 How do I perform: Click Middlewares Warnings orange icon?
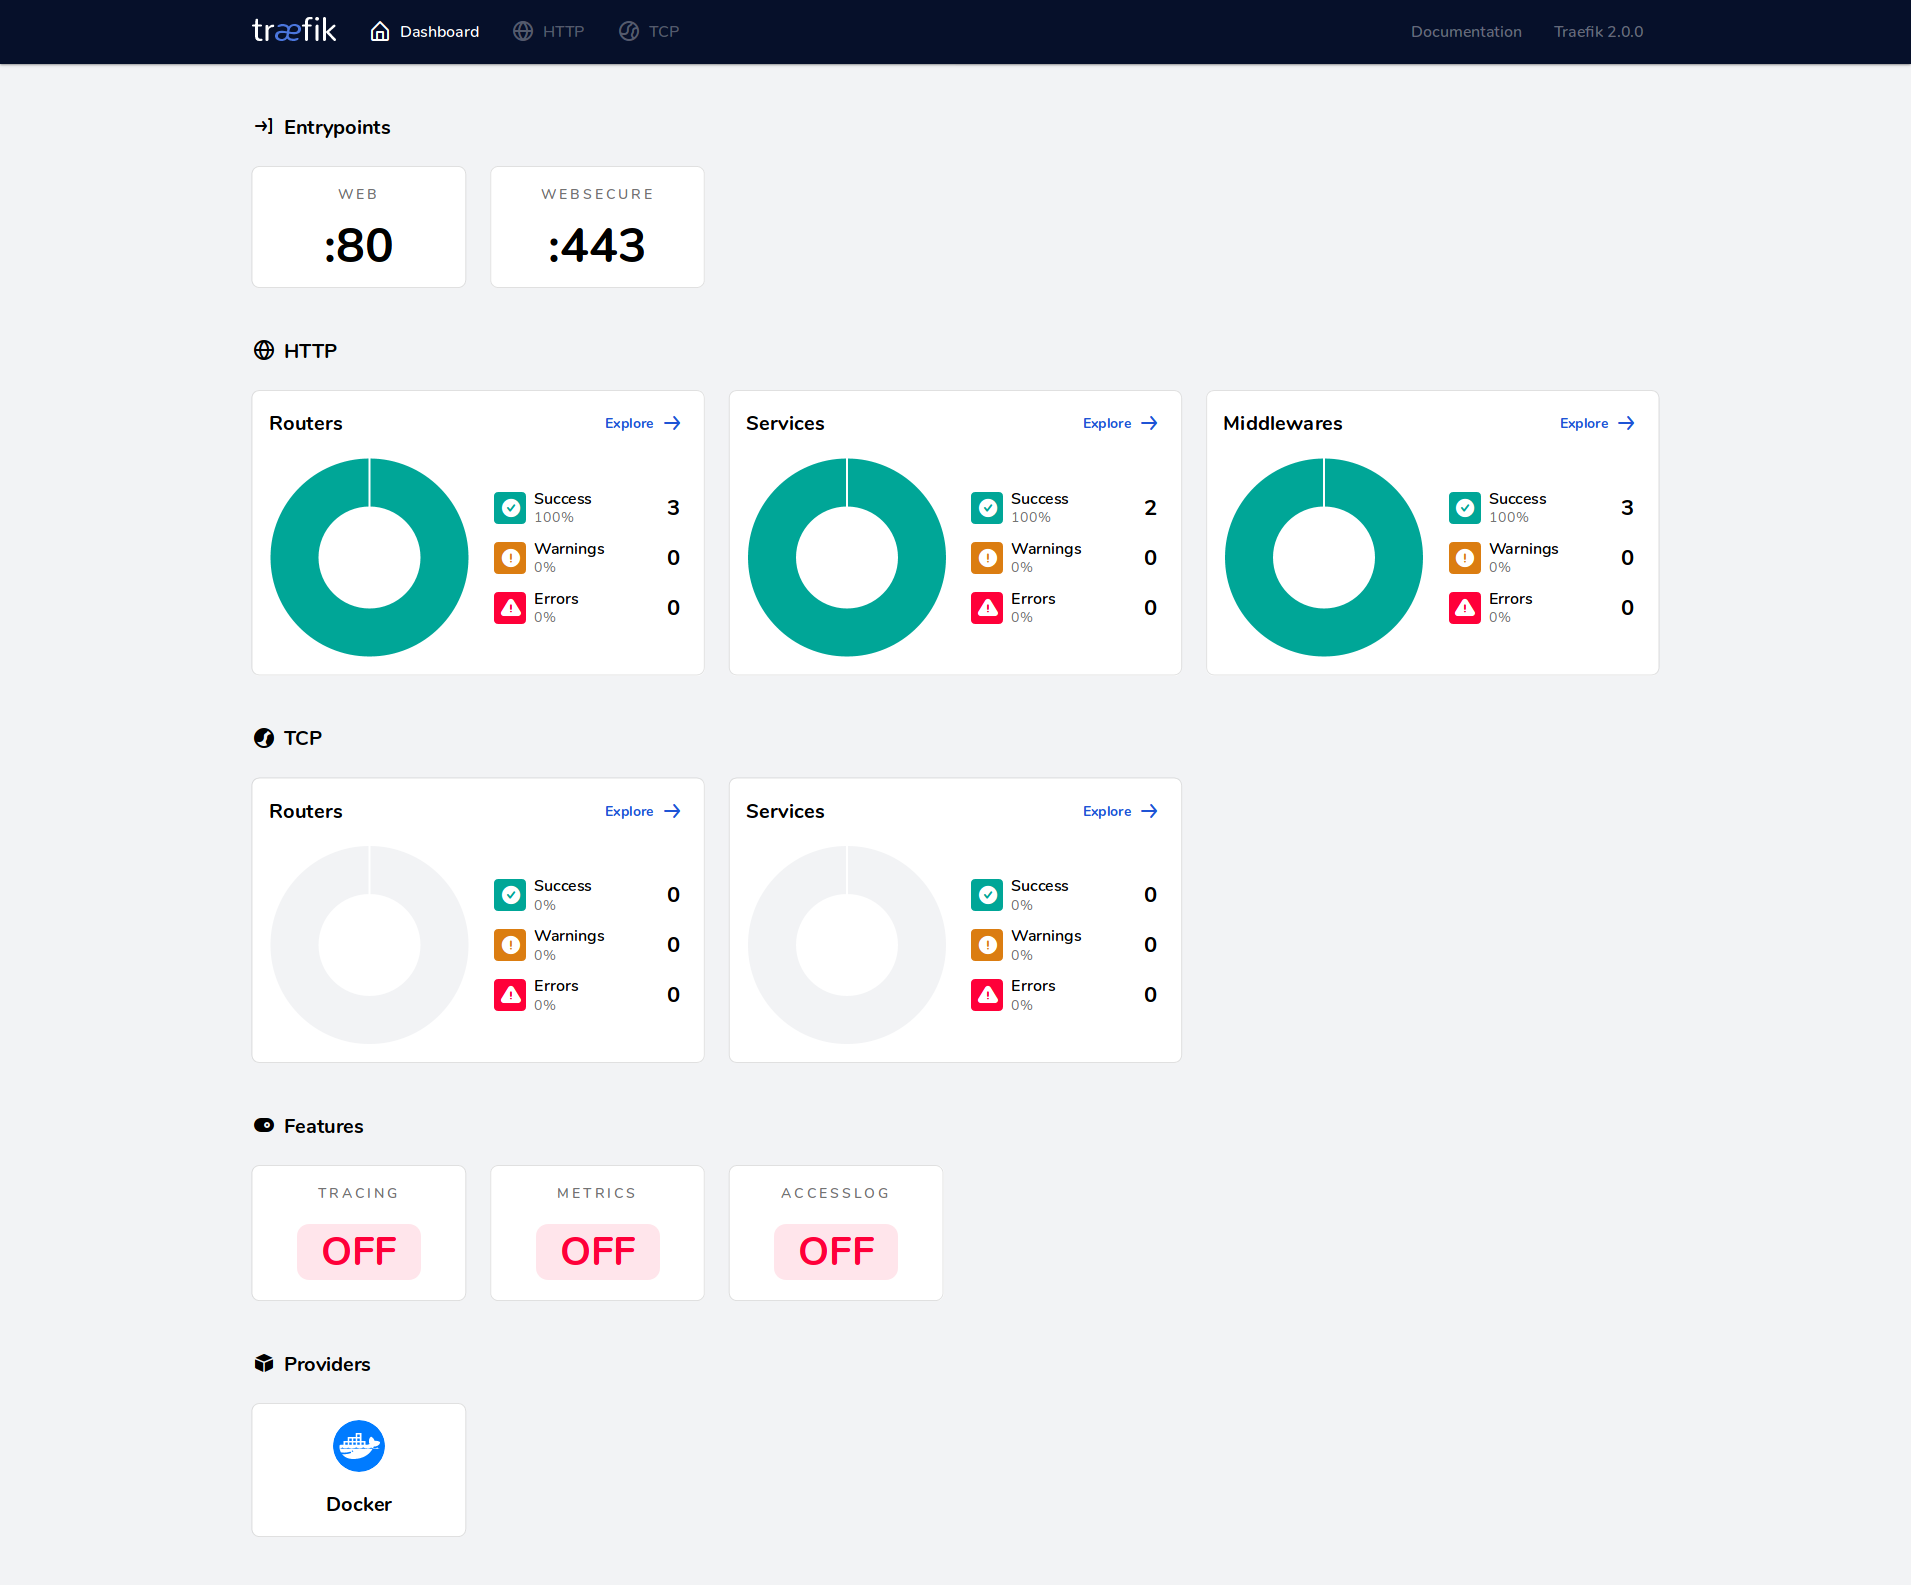(x=1465, y=558)
